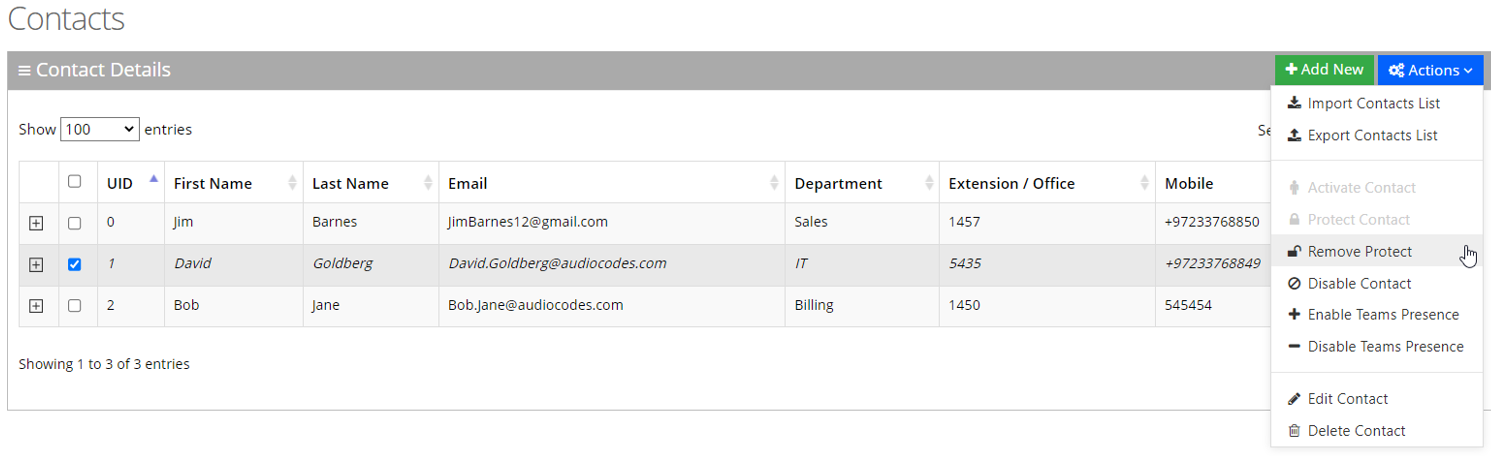Screen dimensions: 1491x456
Task: Check the box for Jim Barnes
Action: pyautogui.click(x=74, y=223)
